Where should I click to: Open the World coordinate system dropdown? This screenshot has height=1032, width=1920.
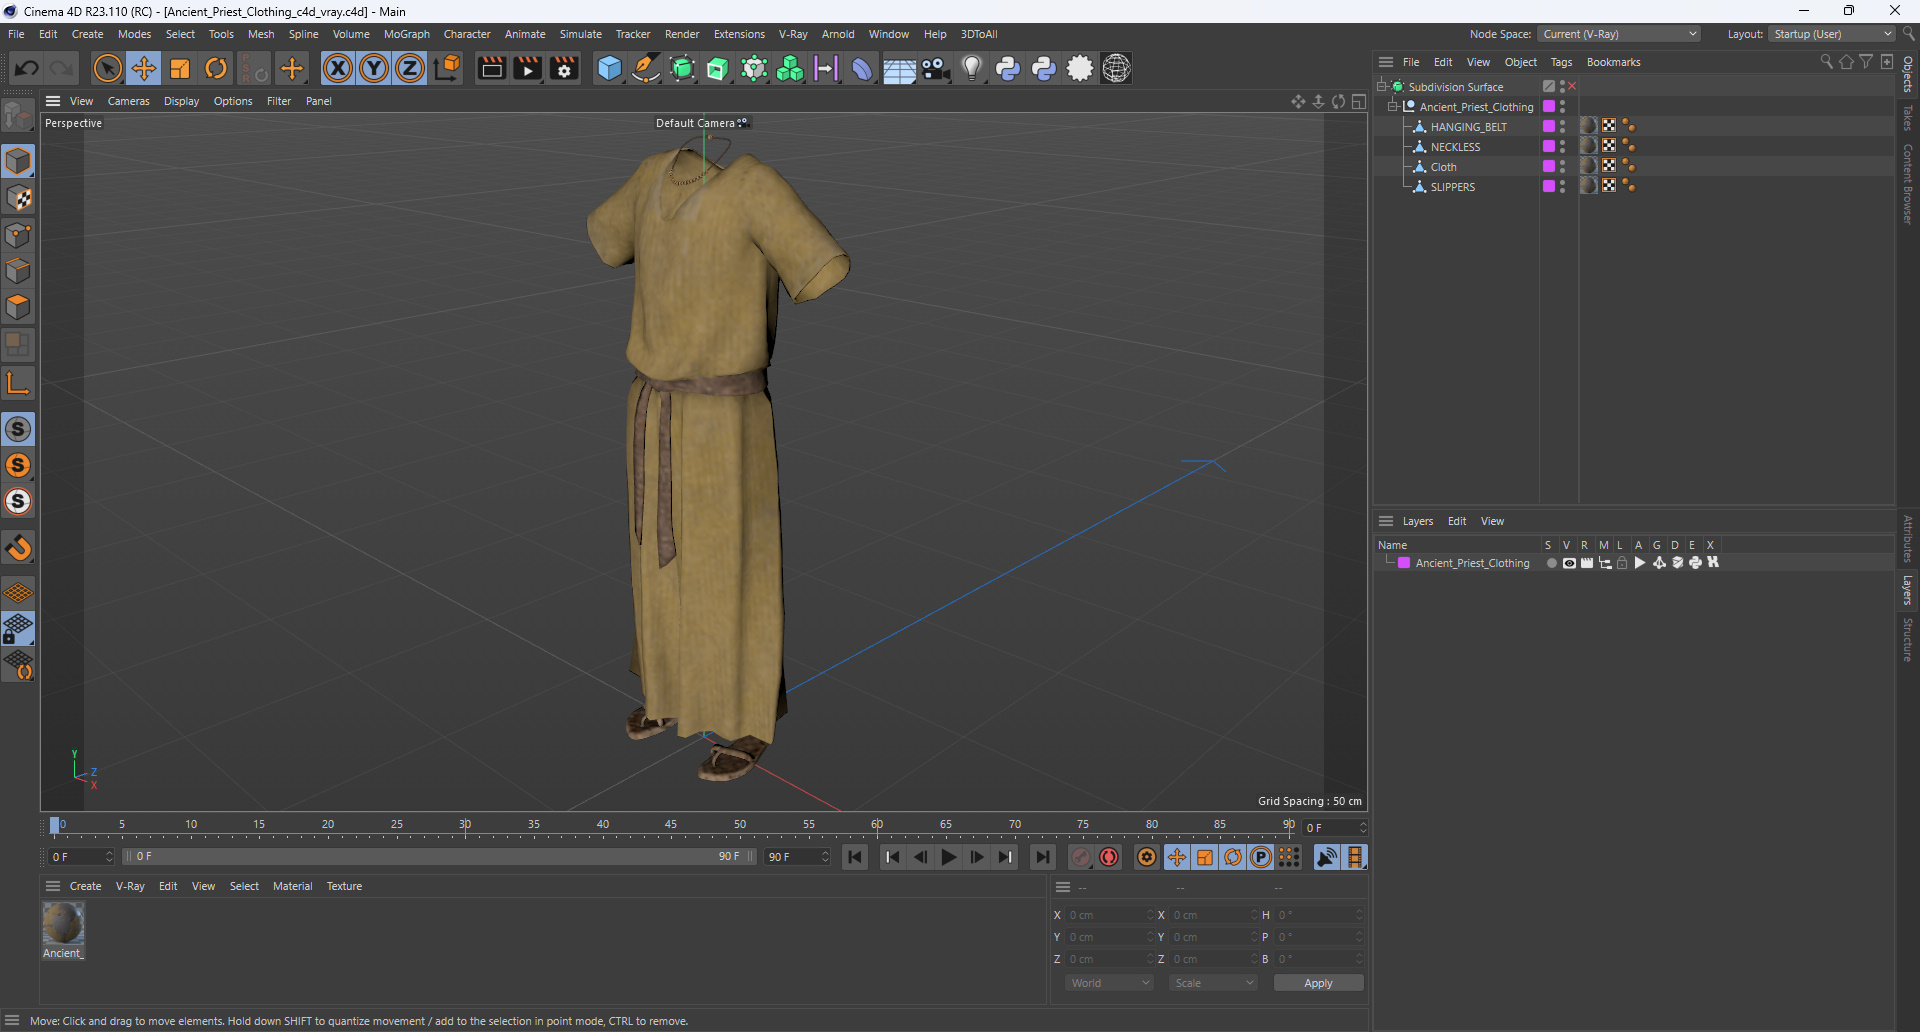tap(1110, 983)
